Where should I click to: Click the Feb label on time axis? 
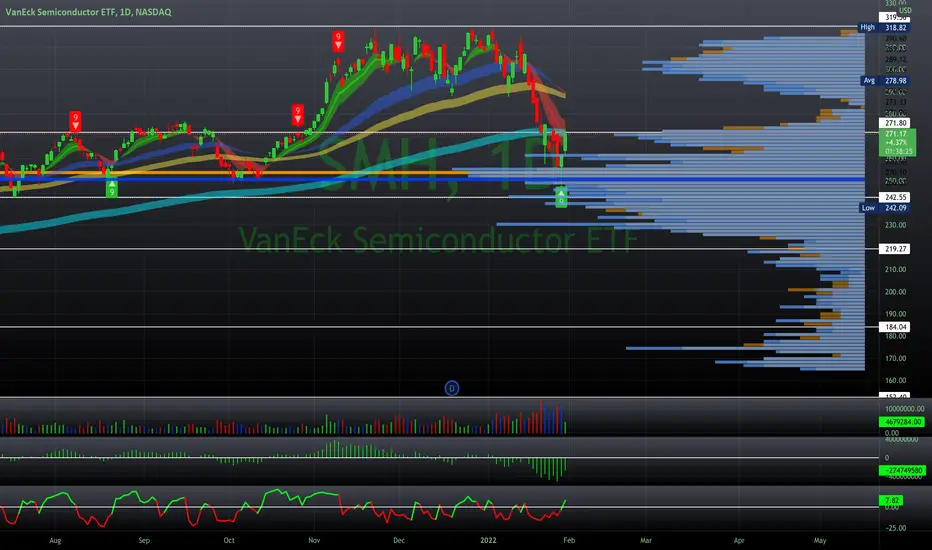tap(569, 540)
